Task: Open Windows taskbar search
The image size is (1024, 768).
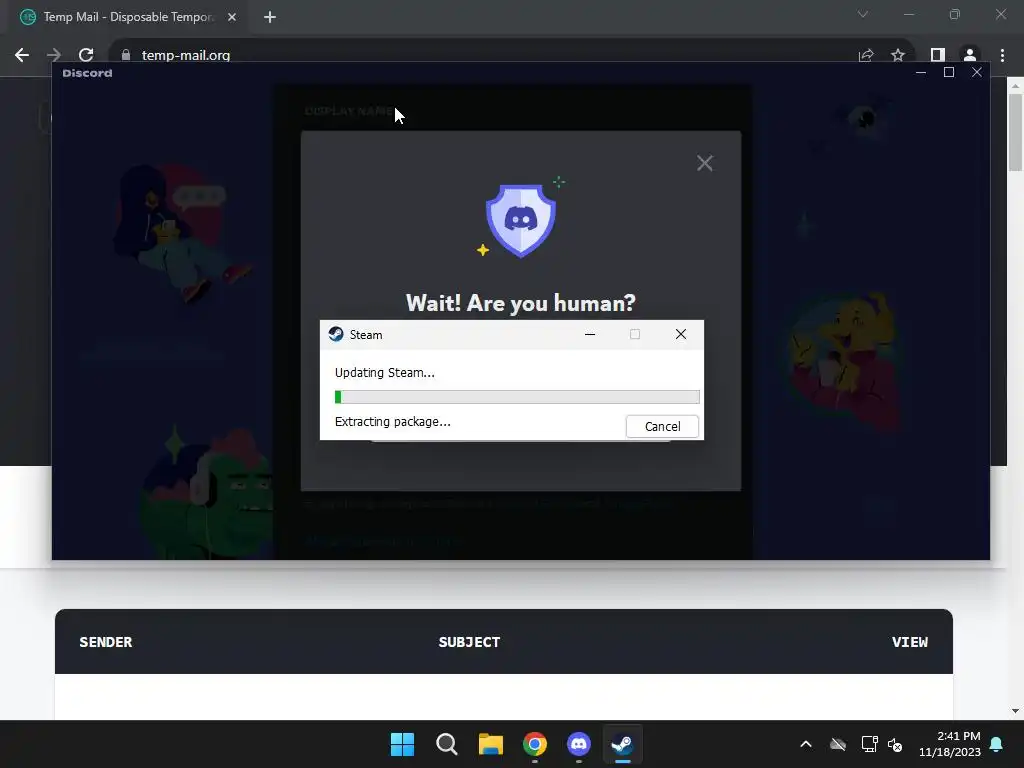Action: tap(447, 744)
